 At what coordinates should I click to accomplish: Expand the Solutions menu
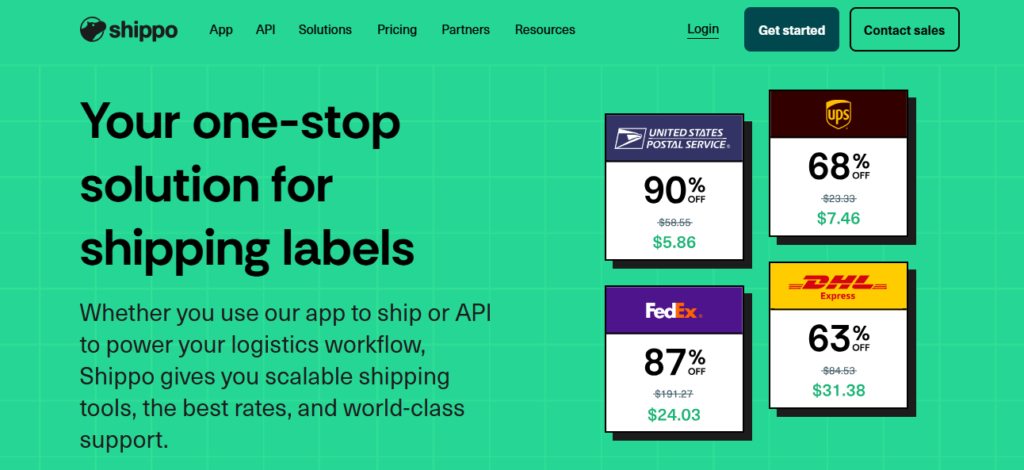click(325, 30)
